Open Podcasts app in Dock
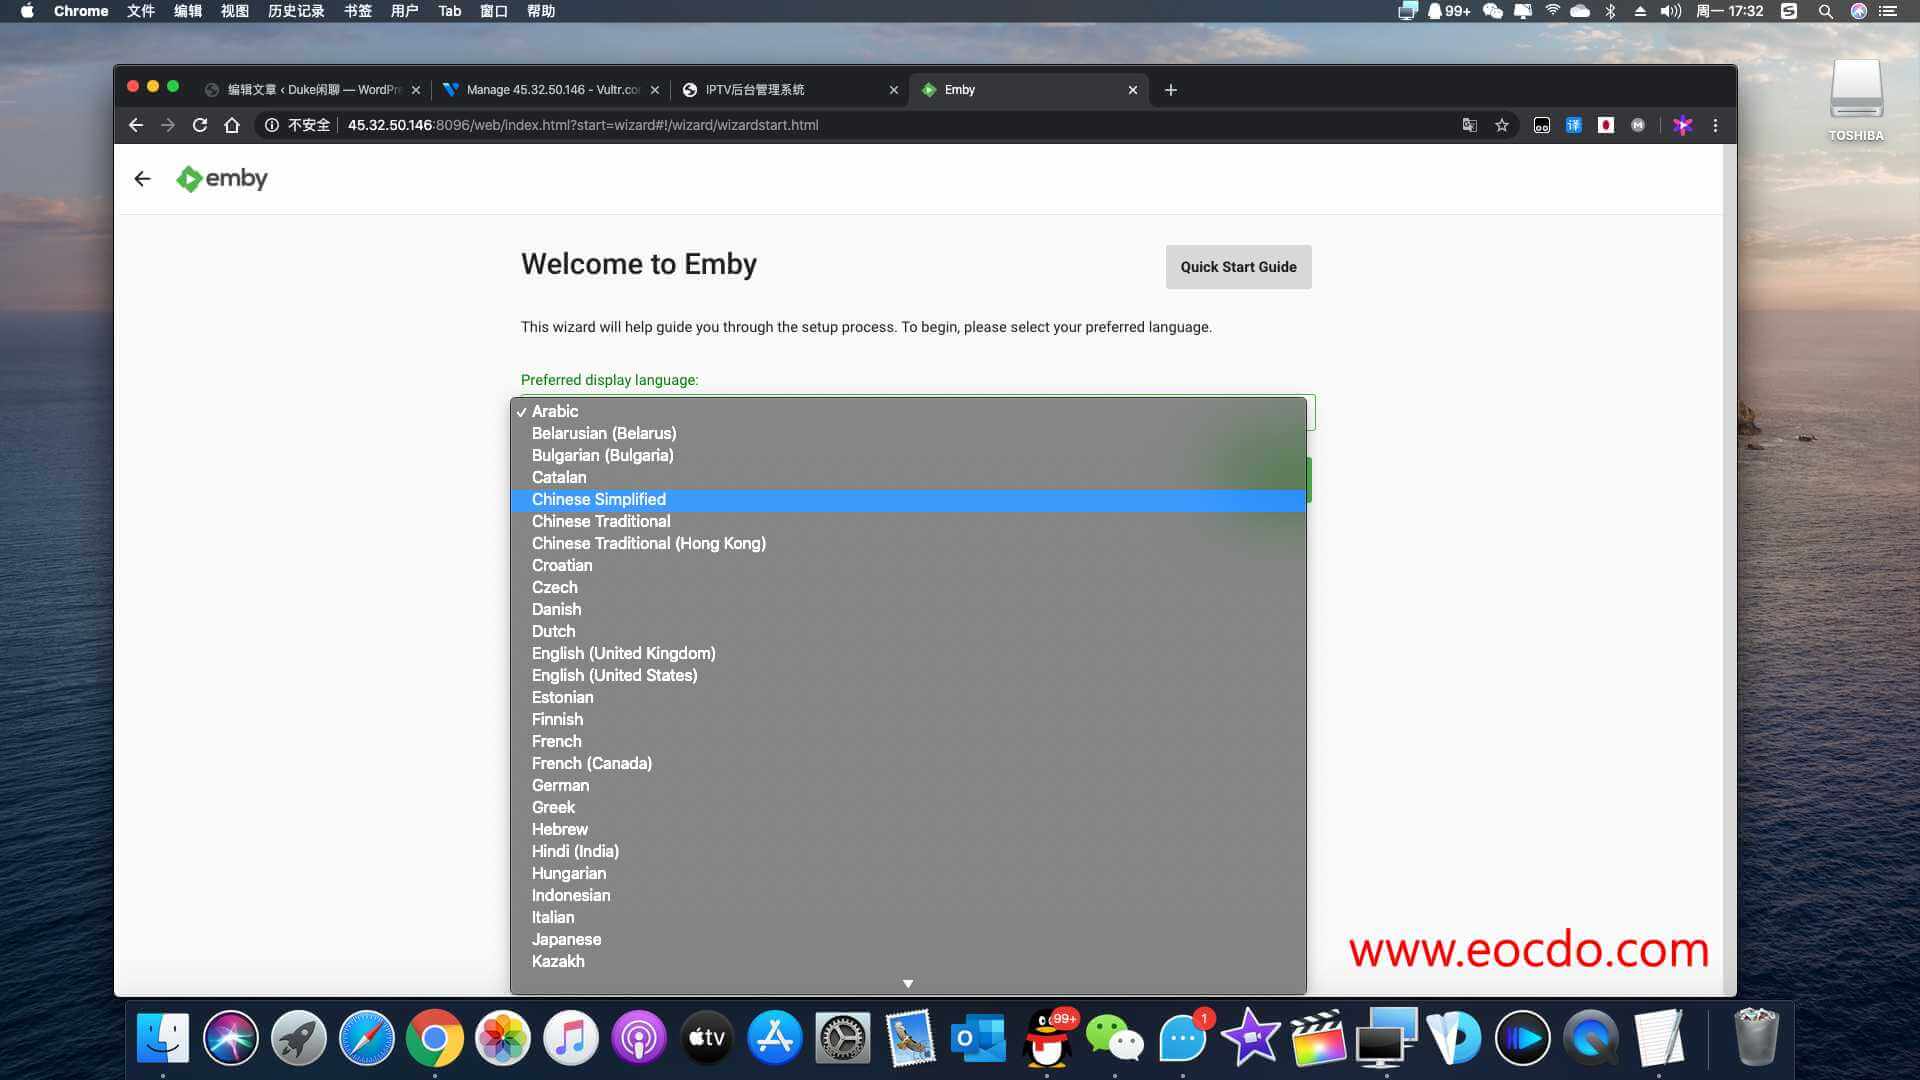The height and width of the screenshot is (1080, 1920). point(638,1038)
